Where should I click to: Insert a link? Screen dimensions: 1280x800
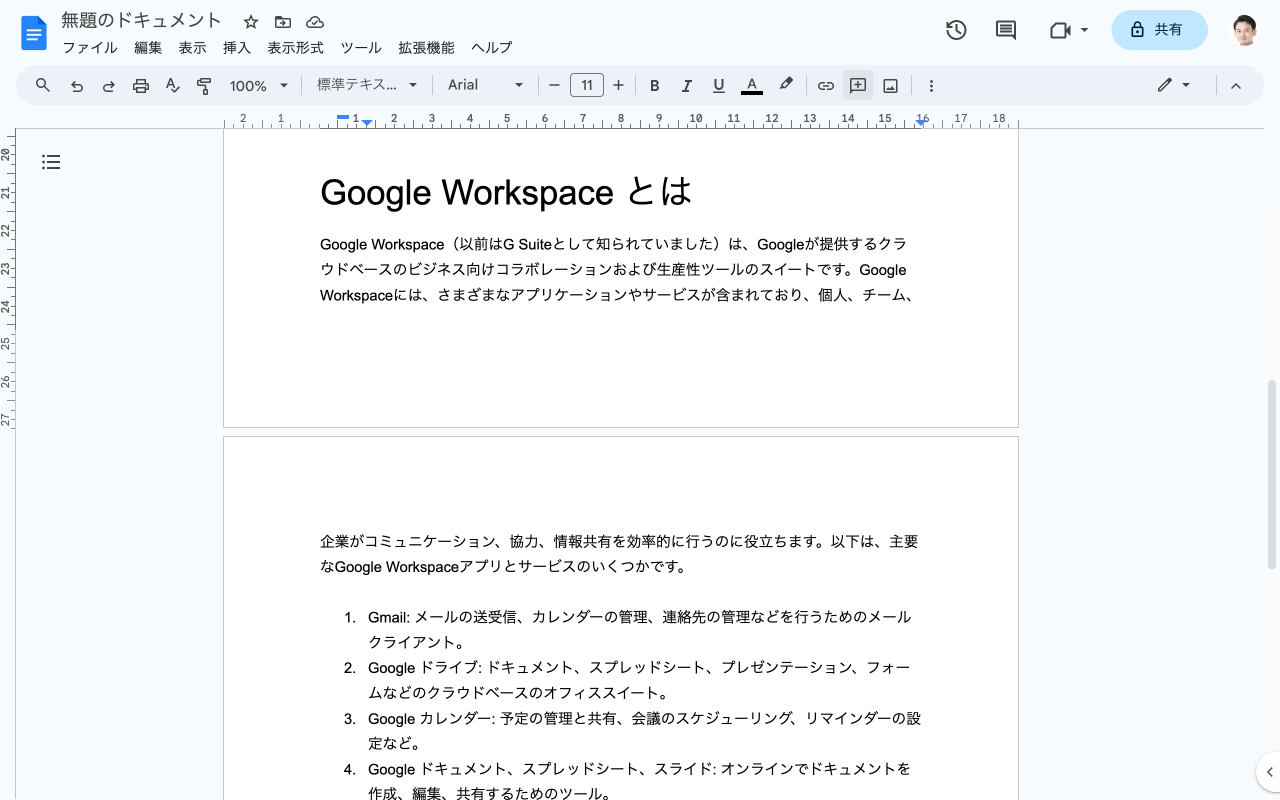[x=826, y=86]
